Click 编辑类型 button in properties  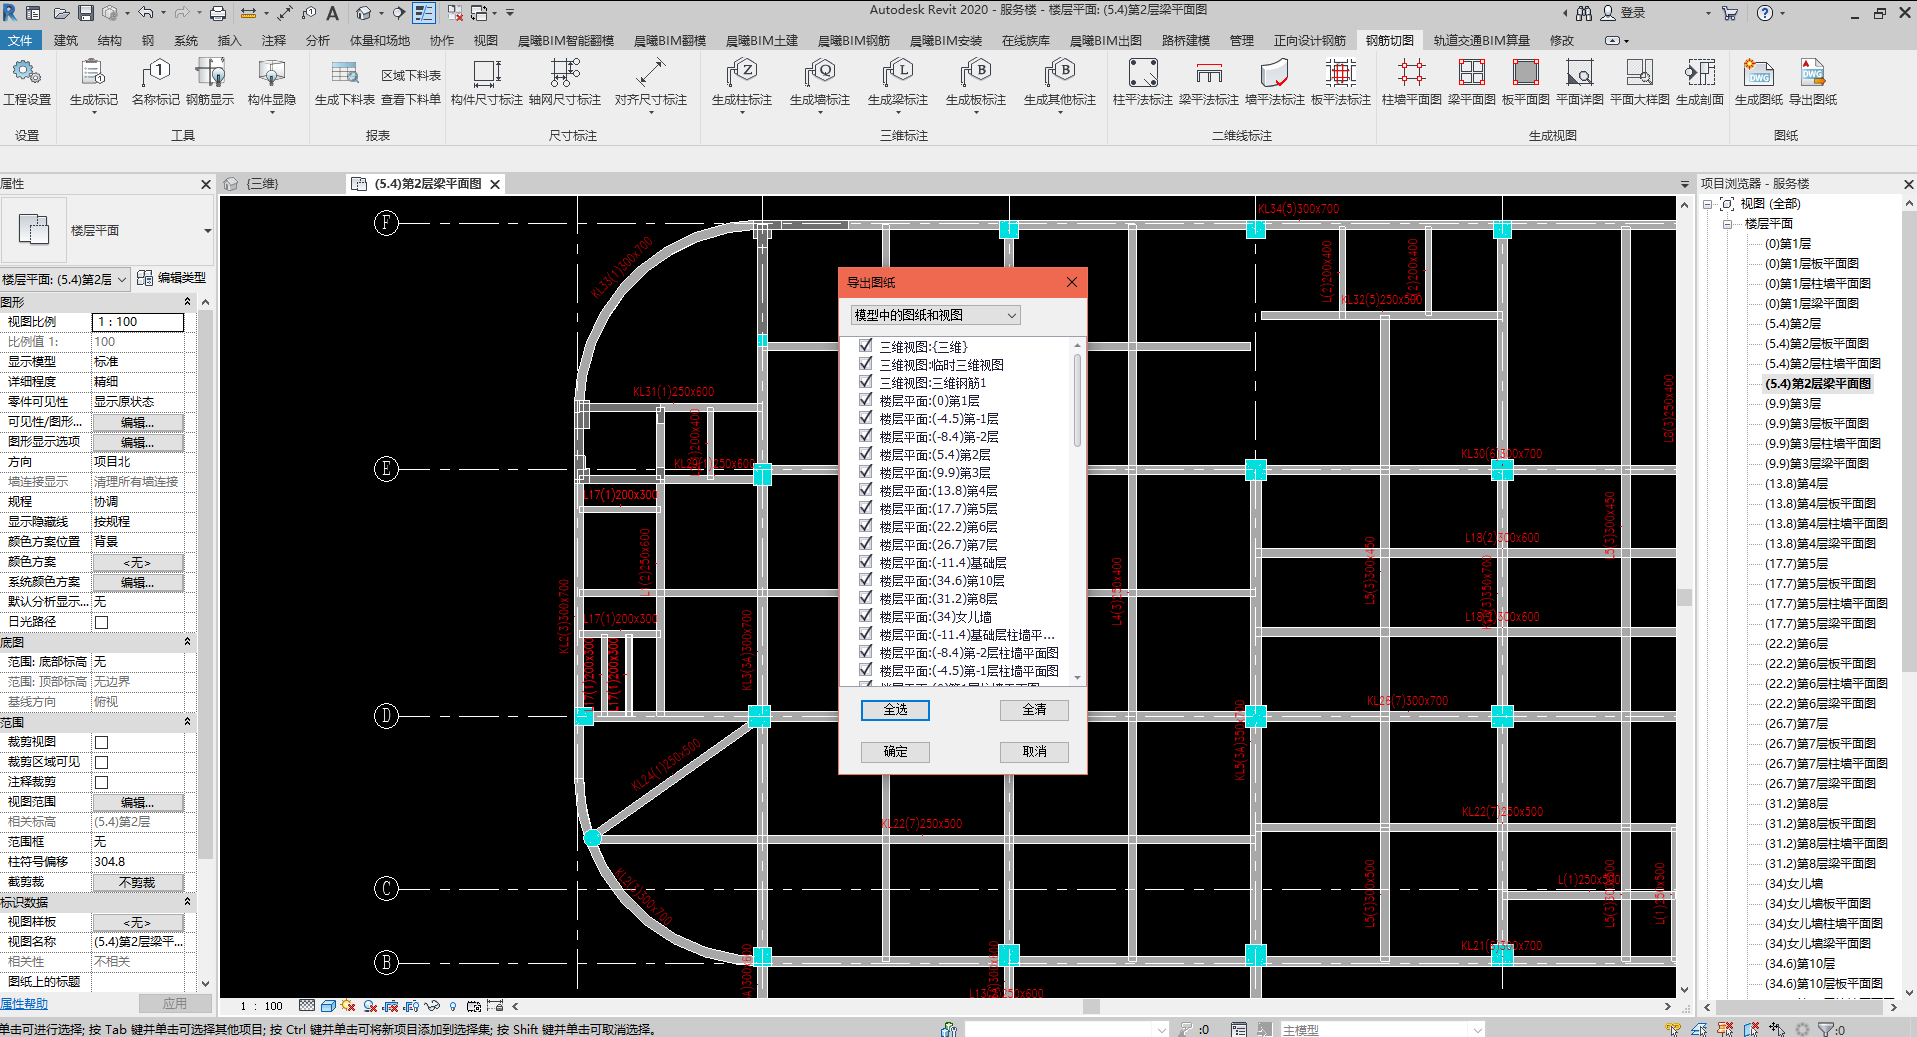pos(172,278)
